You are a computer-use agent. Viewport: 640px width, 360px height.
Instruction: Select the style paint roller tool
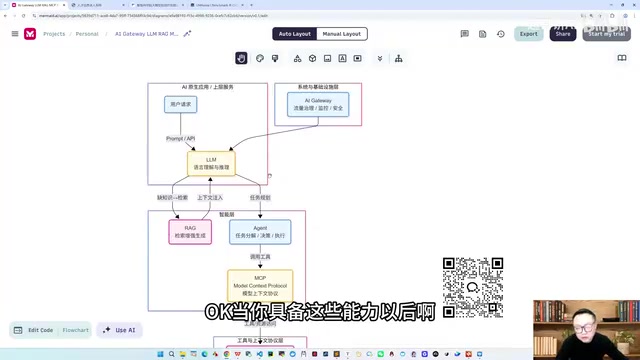275,58
